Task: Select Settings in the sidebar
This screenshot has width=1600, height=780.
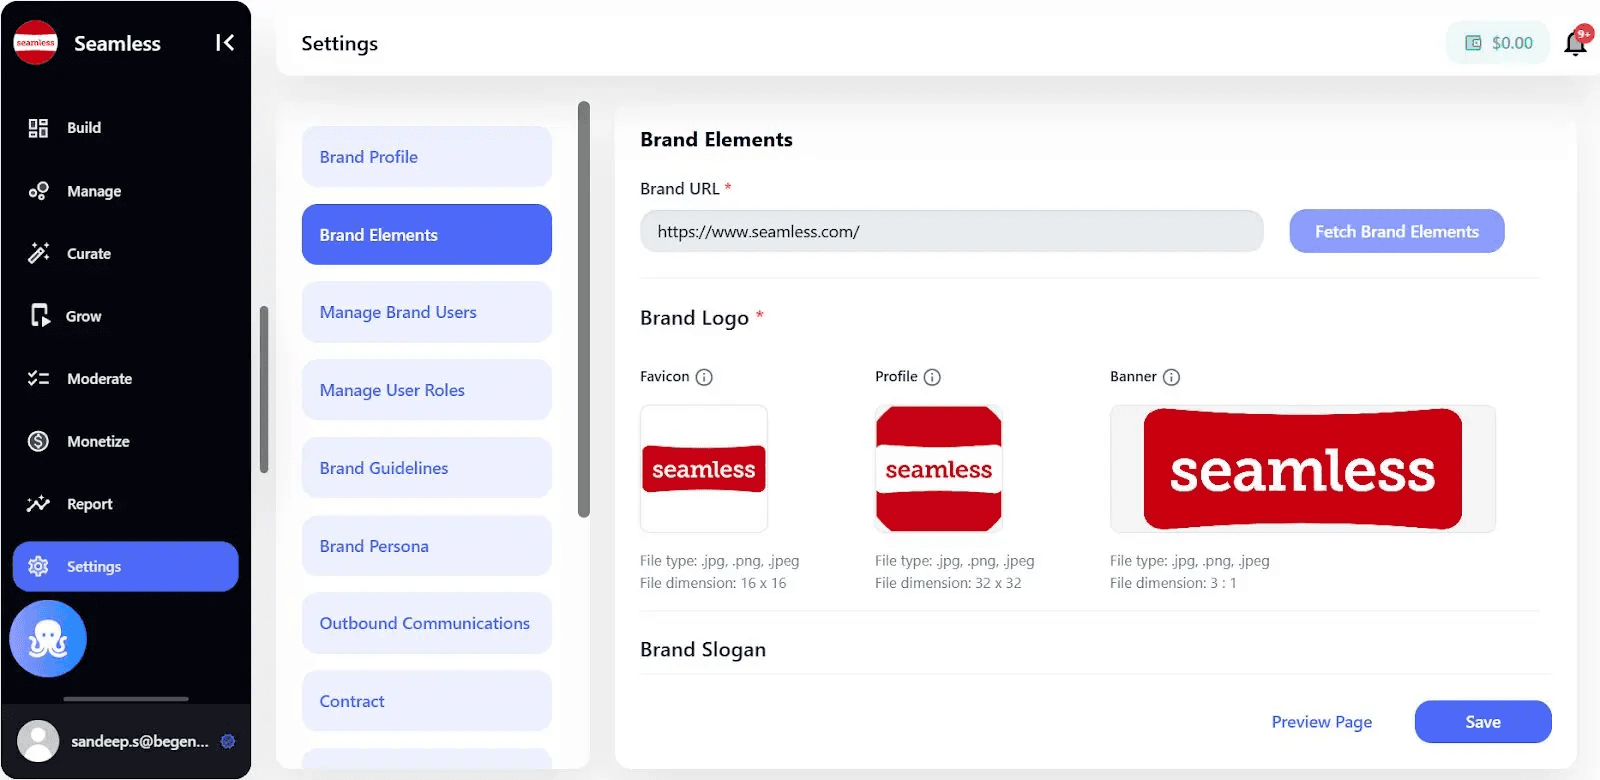Action: coord(125,566)
